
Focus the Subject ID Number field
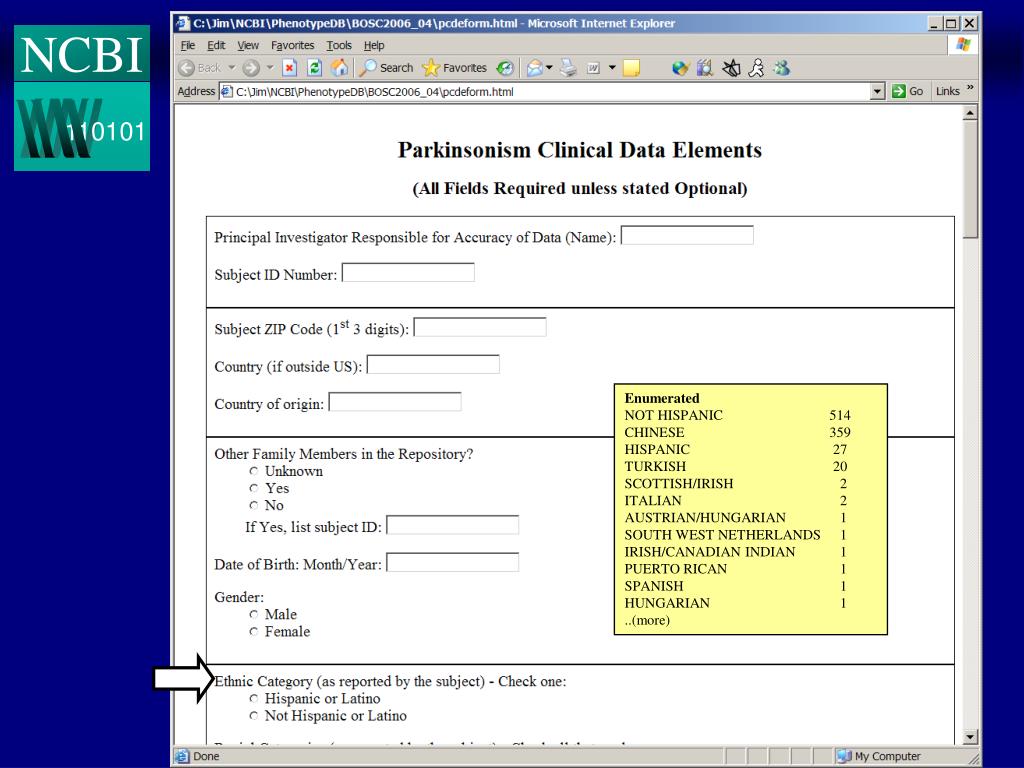(x=408, y=272)
